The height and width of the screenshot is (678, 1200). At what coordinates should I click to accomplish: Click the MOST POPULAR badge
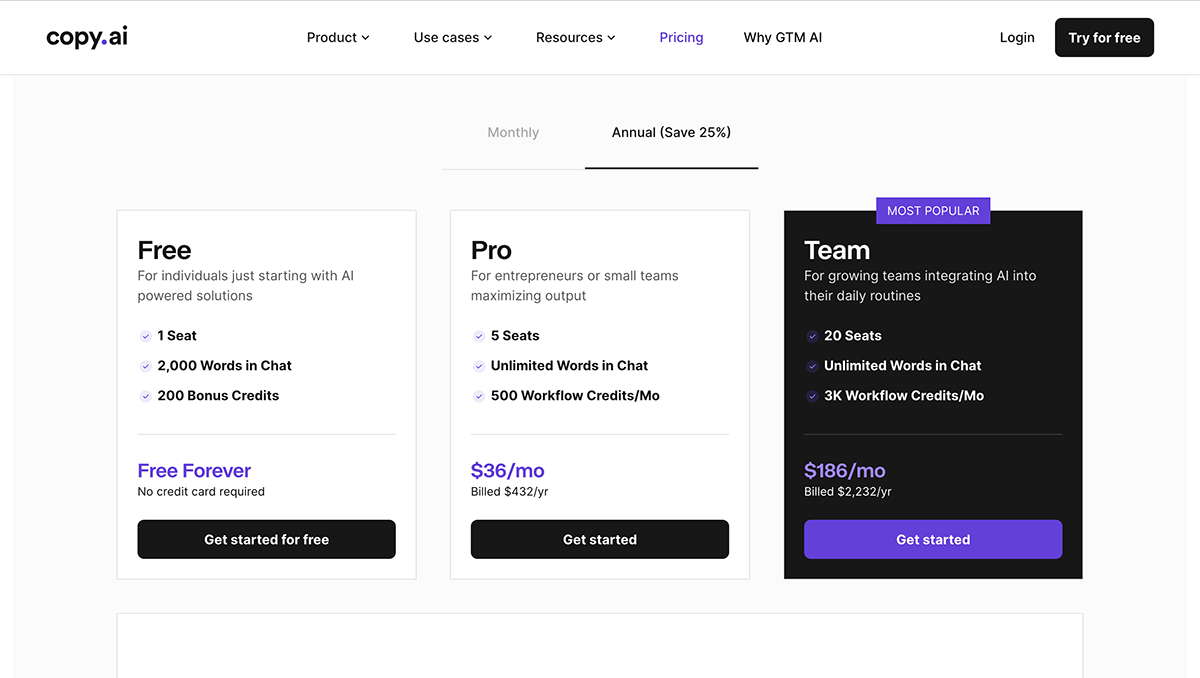coord(933,211)
